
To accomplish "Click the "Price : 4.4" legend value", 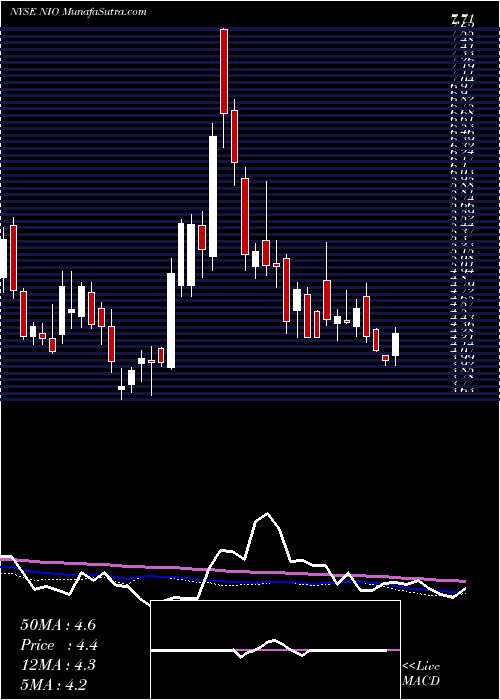I will tap(59, 645).
